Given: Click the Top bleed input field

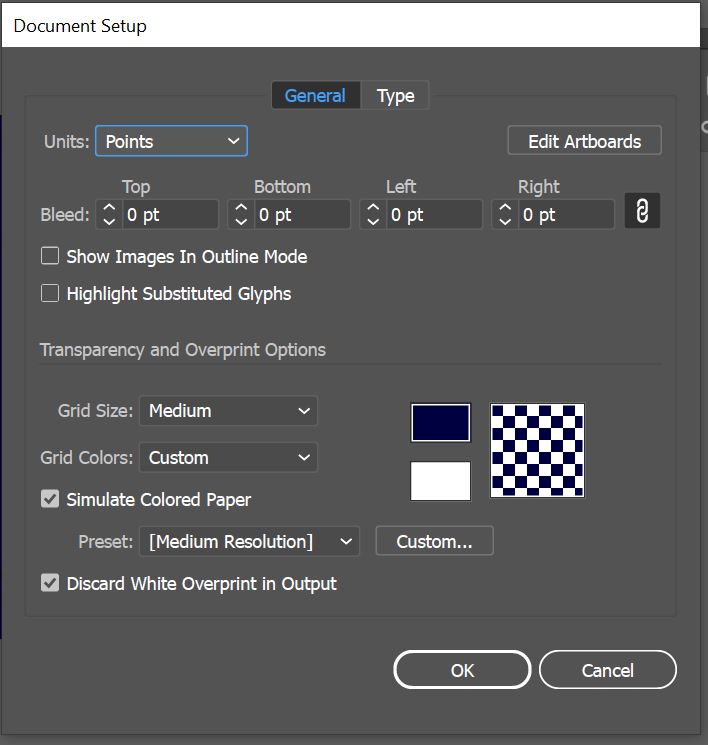Looking at the screenshot, I should coord(170,215).
